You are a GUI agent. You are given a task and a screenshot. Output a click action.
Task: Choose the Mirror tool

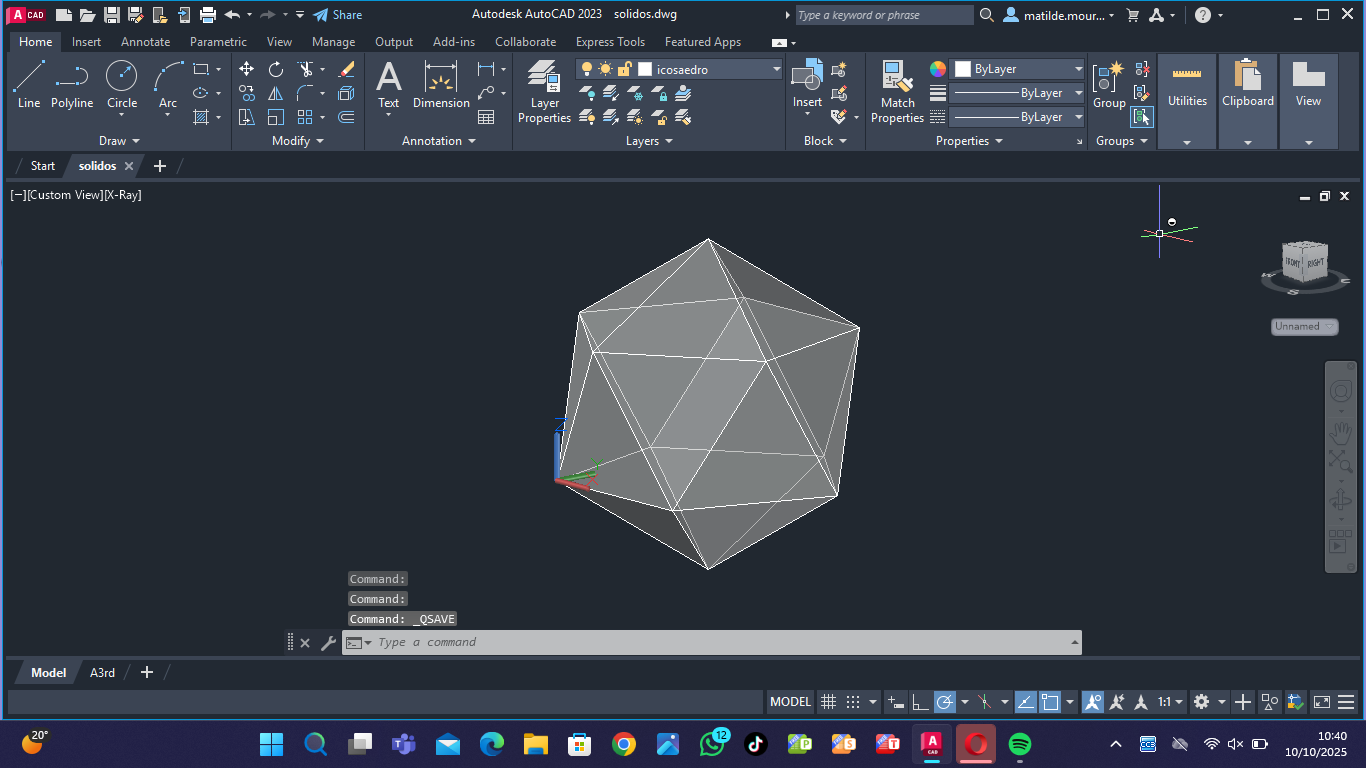[276, 93]
